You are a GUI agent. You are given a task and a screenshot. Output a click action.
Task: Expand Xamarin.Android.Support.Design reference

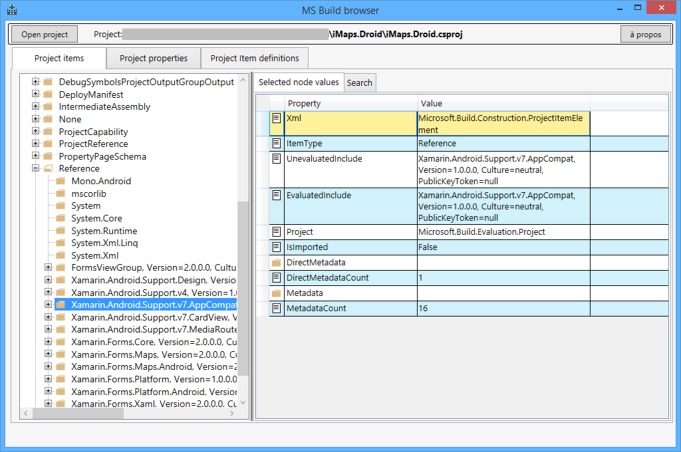pyautogui.click(x=48, y=280)
